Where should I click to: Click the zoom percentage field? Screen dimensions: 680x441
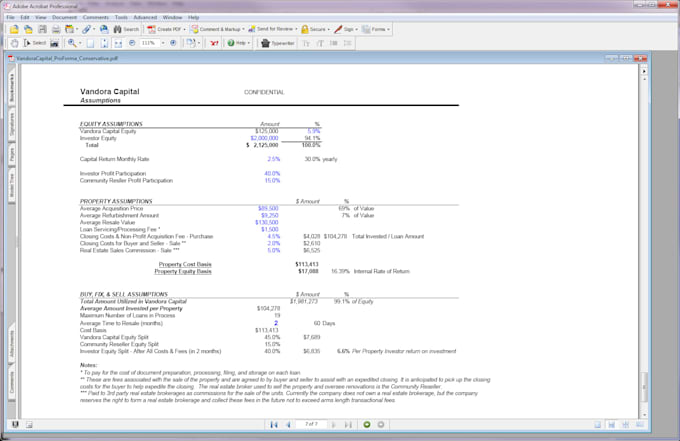coord(149,44)
